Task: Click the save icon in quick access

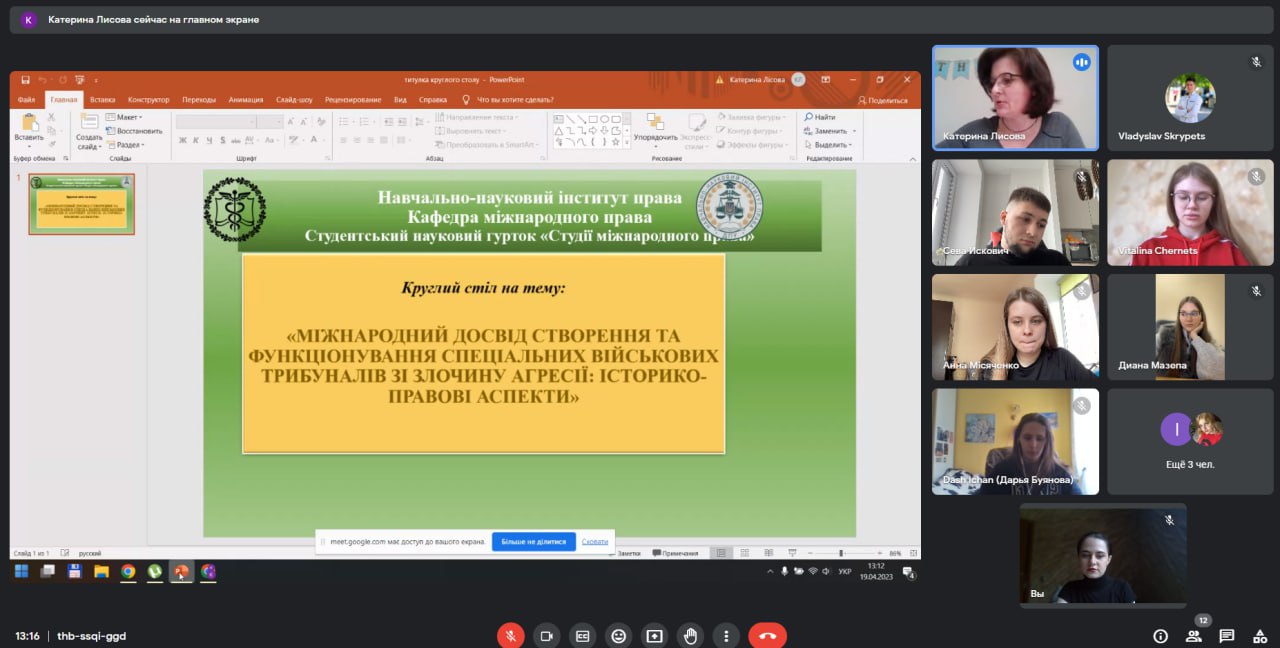Action: pos(26,80)
